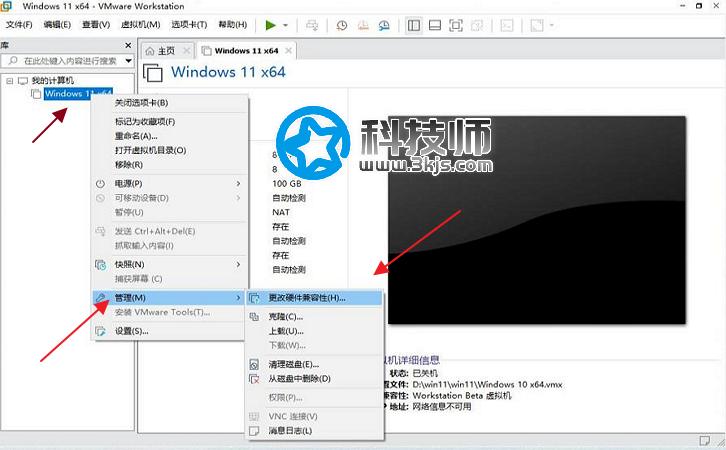The width and height of the screenshot is (726, 450).
Task: Click the Workstation Beta 虚拟机 compatibility text
Action: [462, 395]
